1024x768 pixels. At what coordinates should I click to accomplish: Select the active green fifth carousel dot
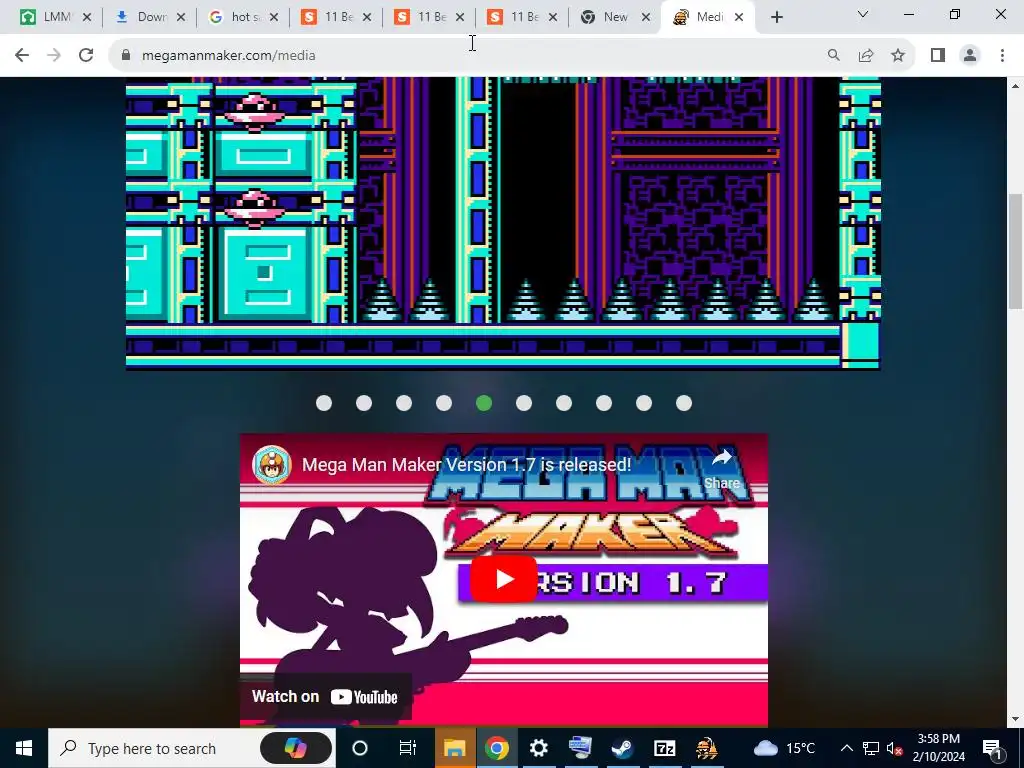tap(484, 404)
